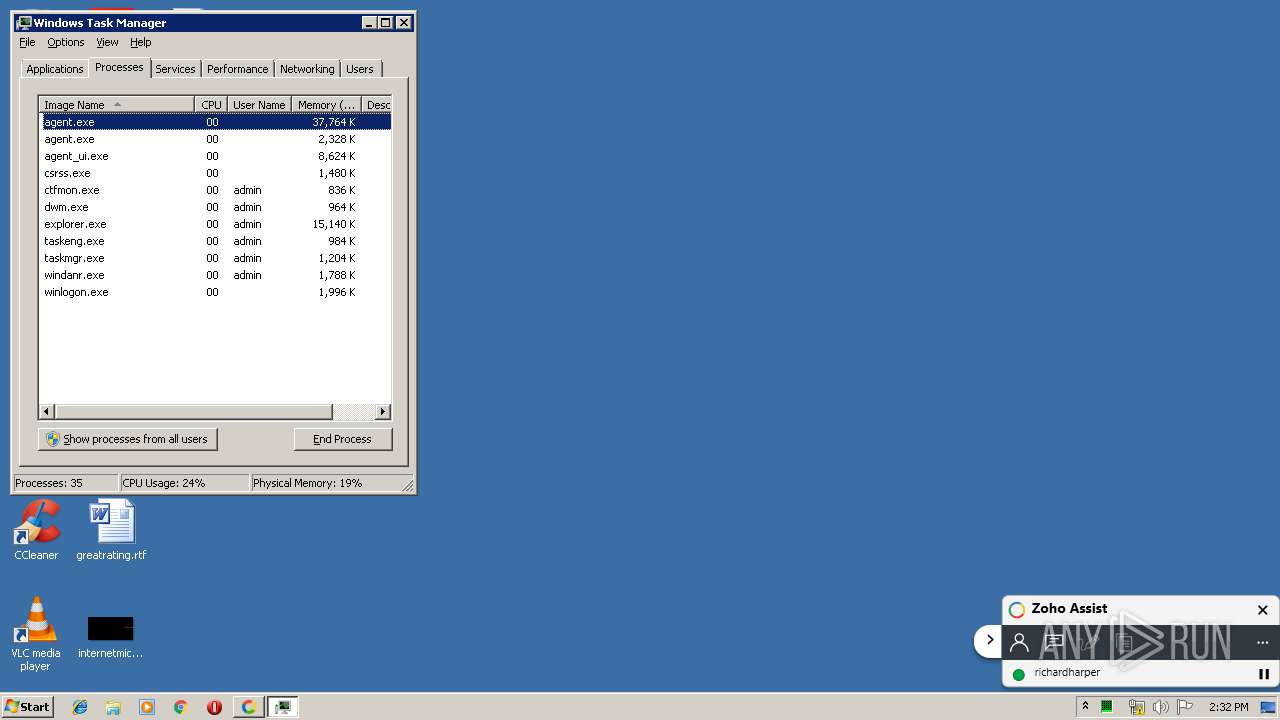
Task: Select dwm.exe process row
Action: (215, 207)
